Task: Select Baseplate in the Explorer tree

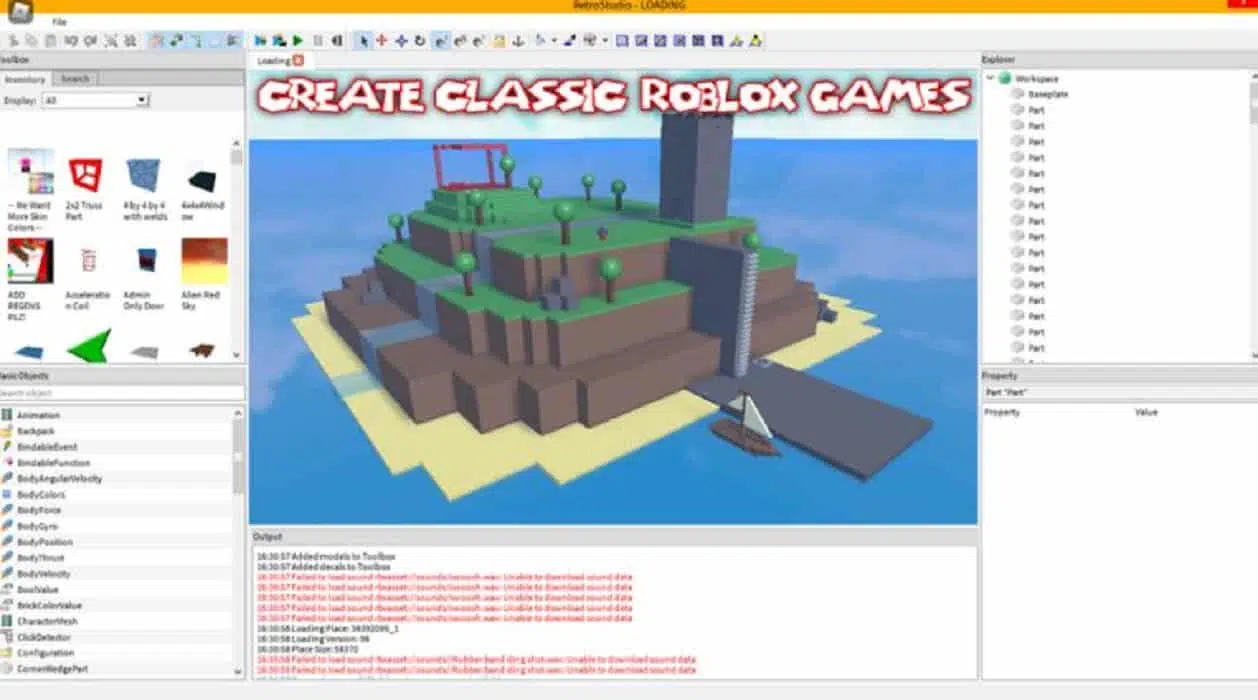Action: (x=1048, y=94)
